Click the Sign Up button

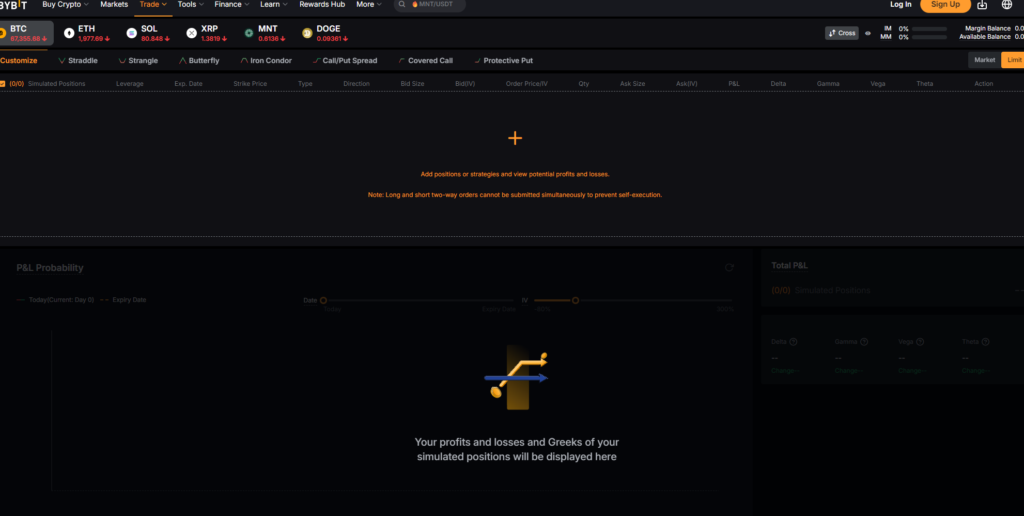[x=945, y=5]
